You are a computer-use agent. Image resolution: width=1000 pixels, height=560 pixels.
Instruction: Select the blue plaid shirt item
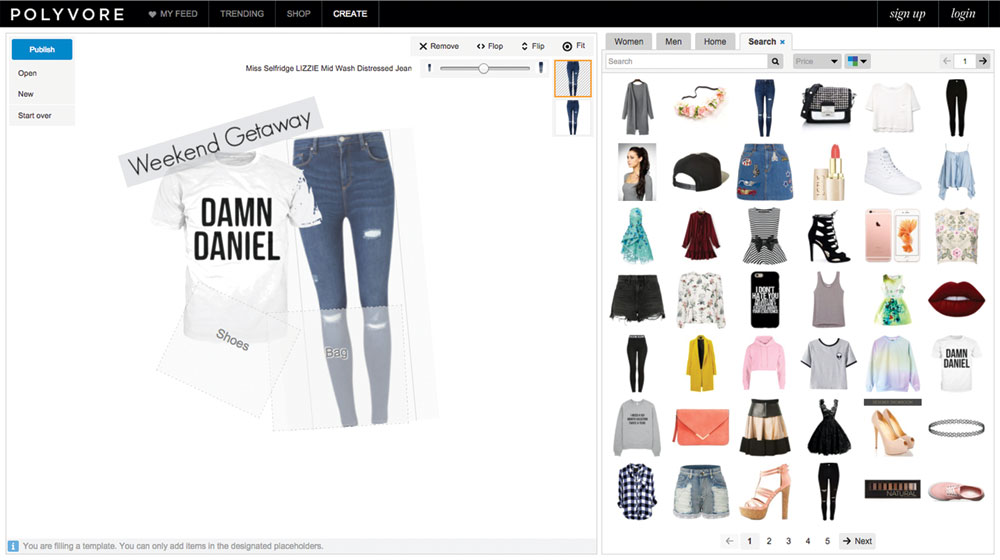pyautogui.click(x=636, y=491)
